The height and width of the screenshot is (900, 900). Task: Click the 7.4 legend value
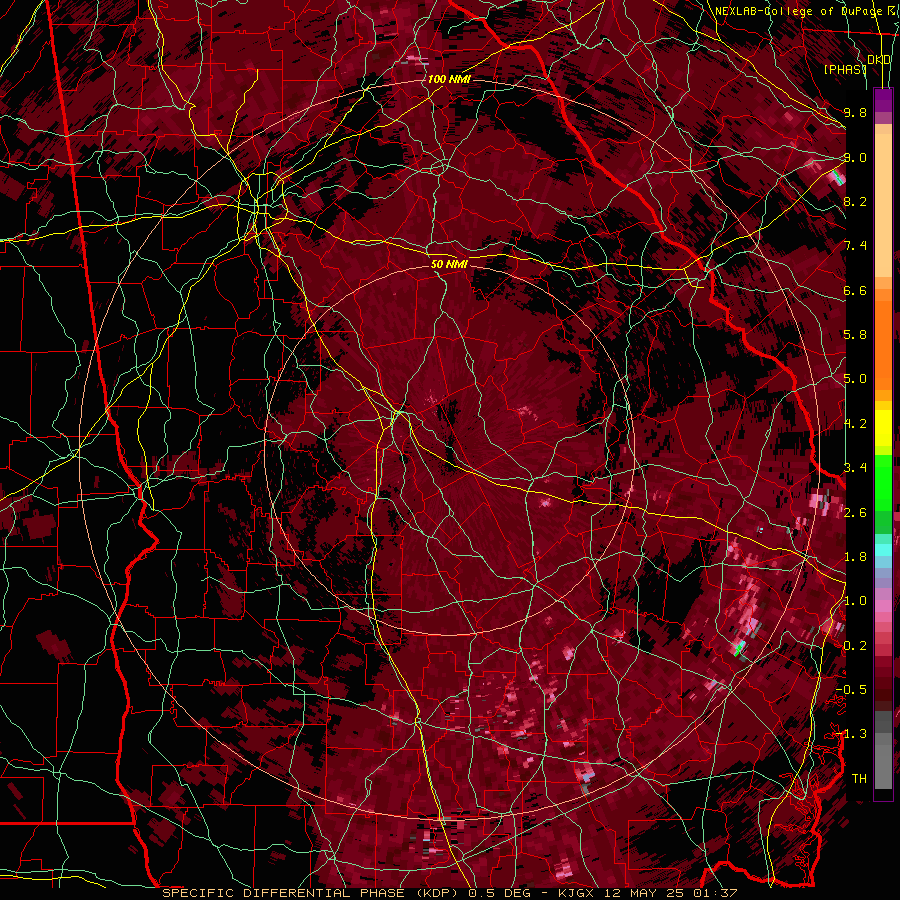pos(855,246)
